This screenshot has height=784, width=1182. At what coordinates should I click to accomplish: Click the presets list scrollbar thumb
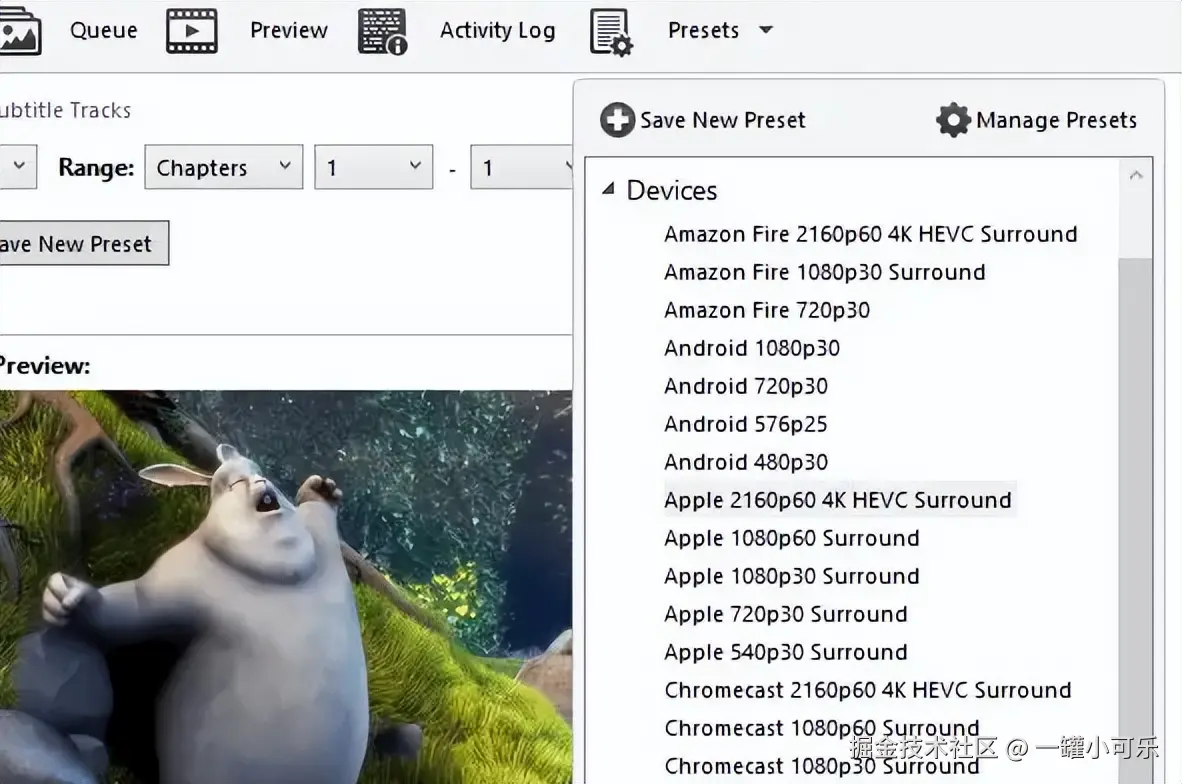click(x=1135, y=520)
